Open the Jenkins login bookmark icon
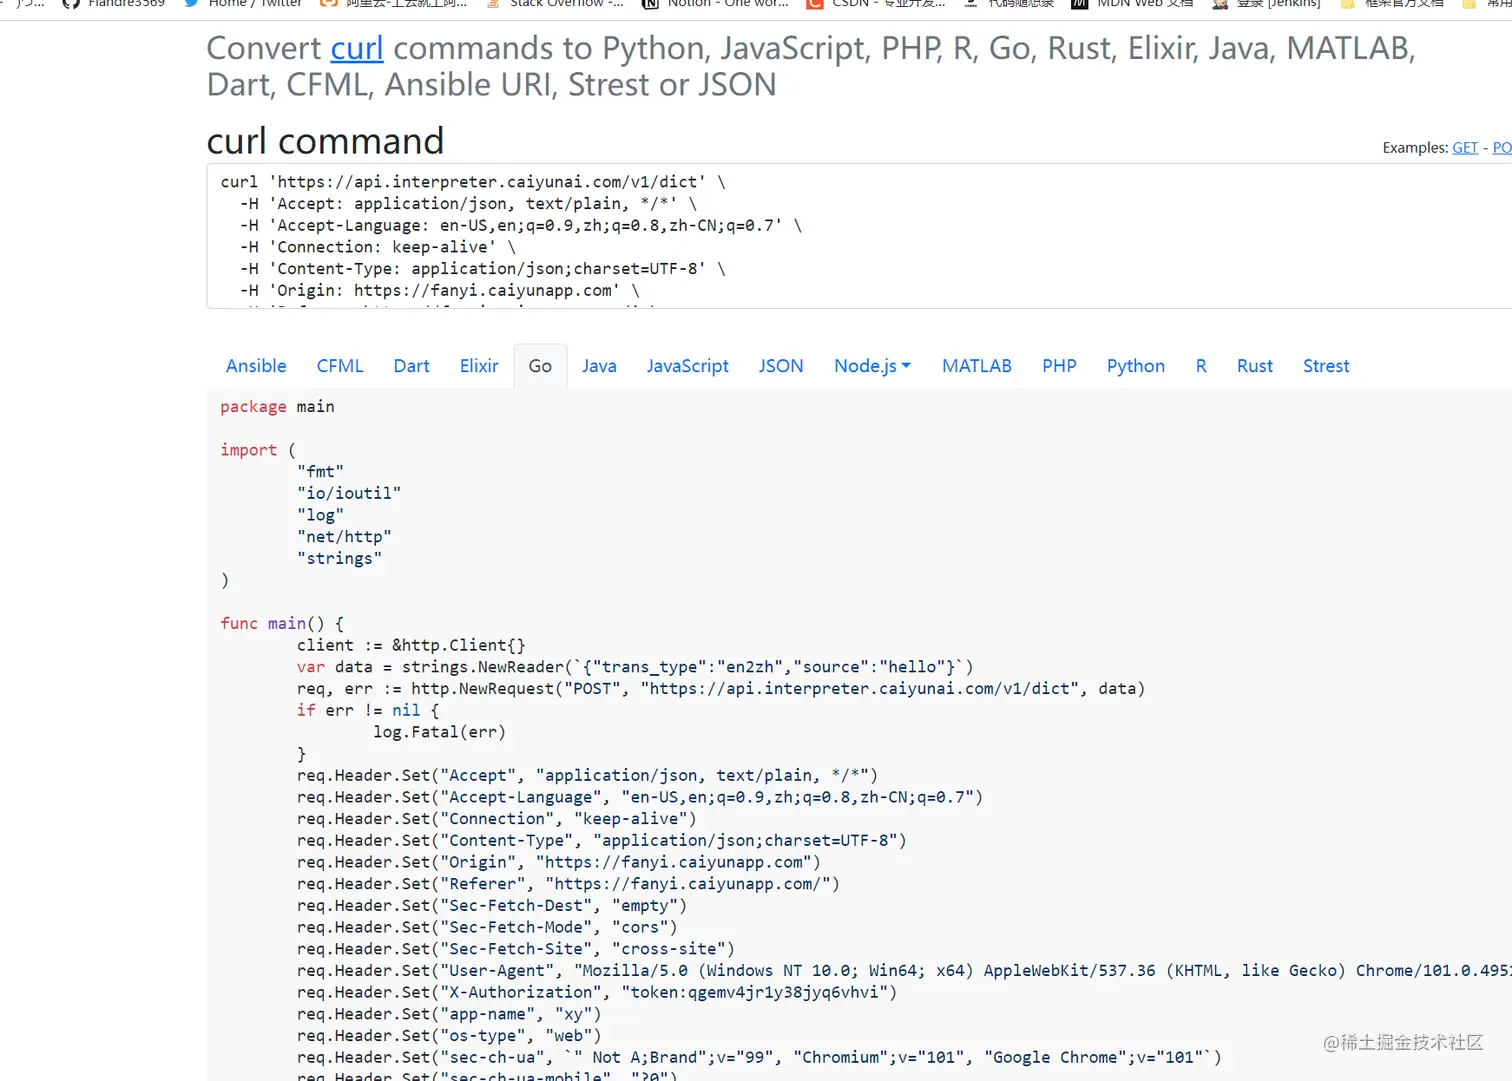The width and height of the screenshot is (1512, 1081). 1220,3
